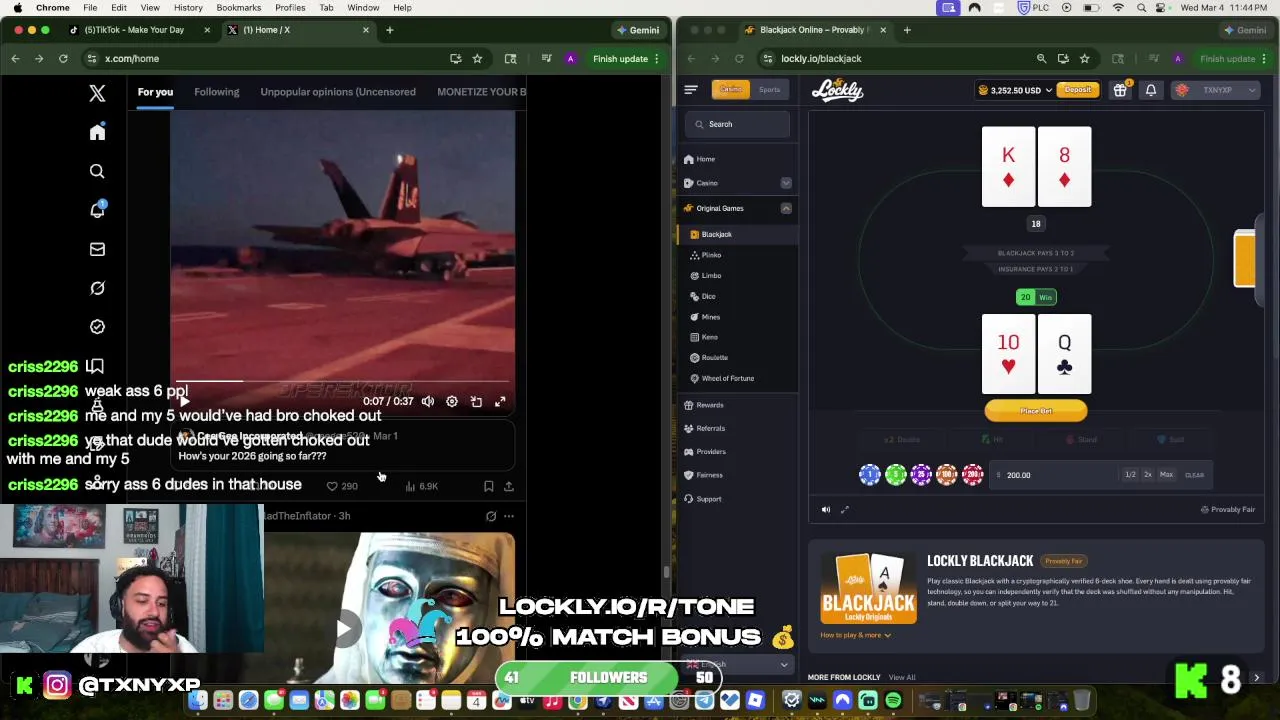
Task: Select the orange 100 chip
Action: click(x=947, y=475)
